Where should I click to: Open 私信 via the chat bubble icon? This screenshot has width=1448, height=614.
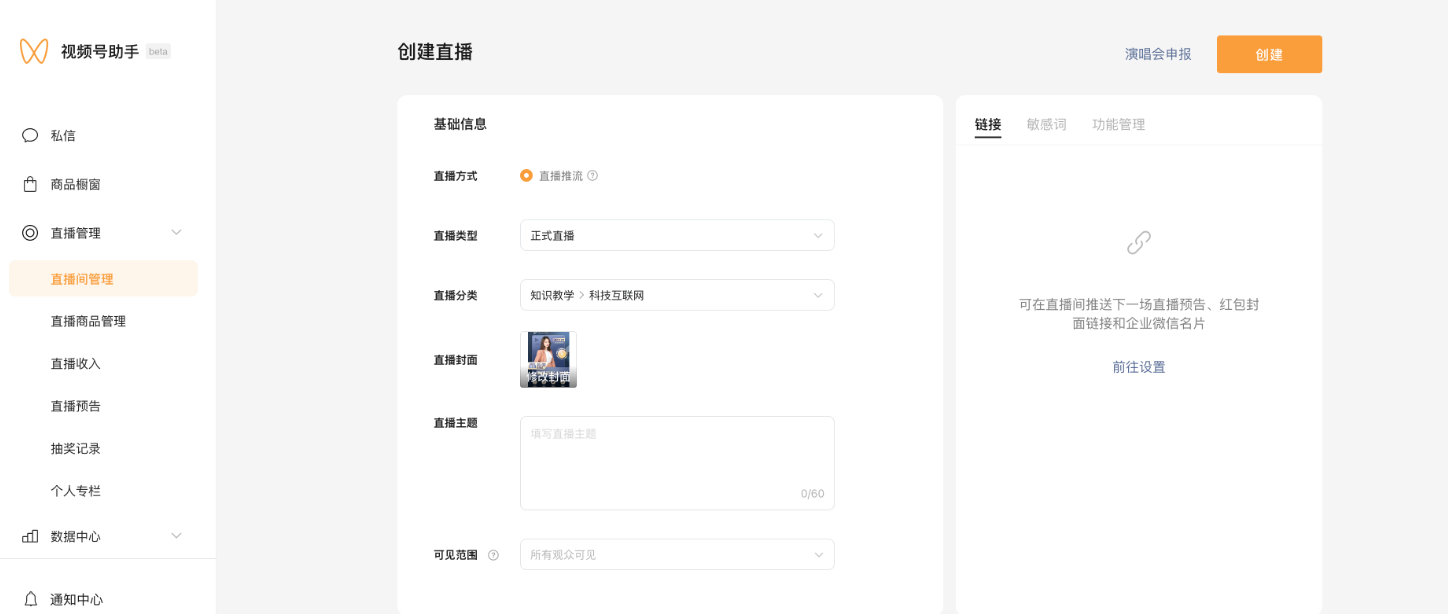coord(30,135)
